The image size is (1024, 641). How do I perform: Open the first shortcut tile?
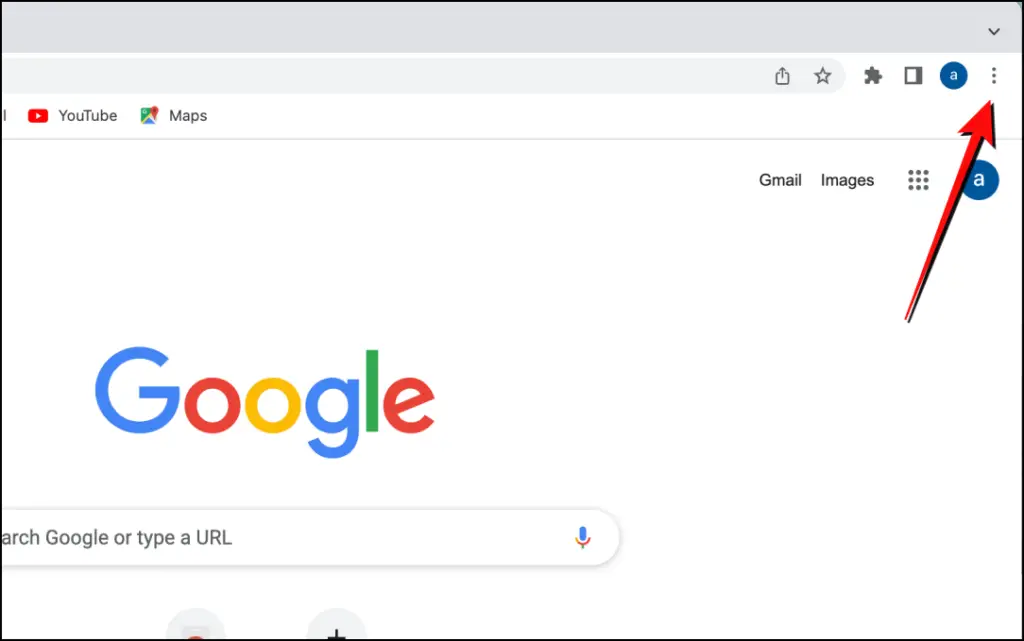tap(195, 625)
